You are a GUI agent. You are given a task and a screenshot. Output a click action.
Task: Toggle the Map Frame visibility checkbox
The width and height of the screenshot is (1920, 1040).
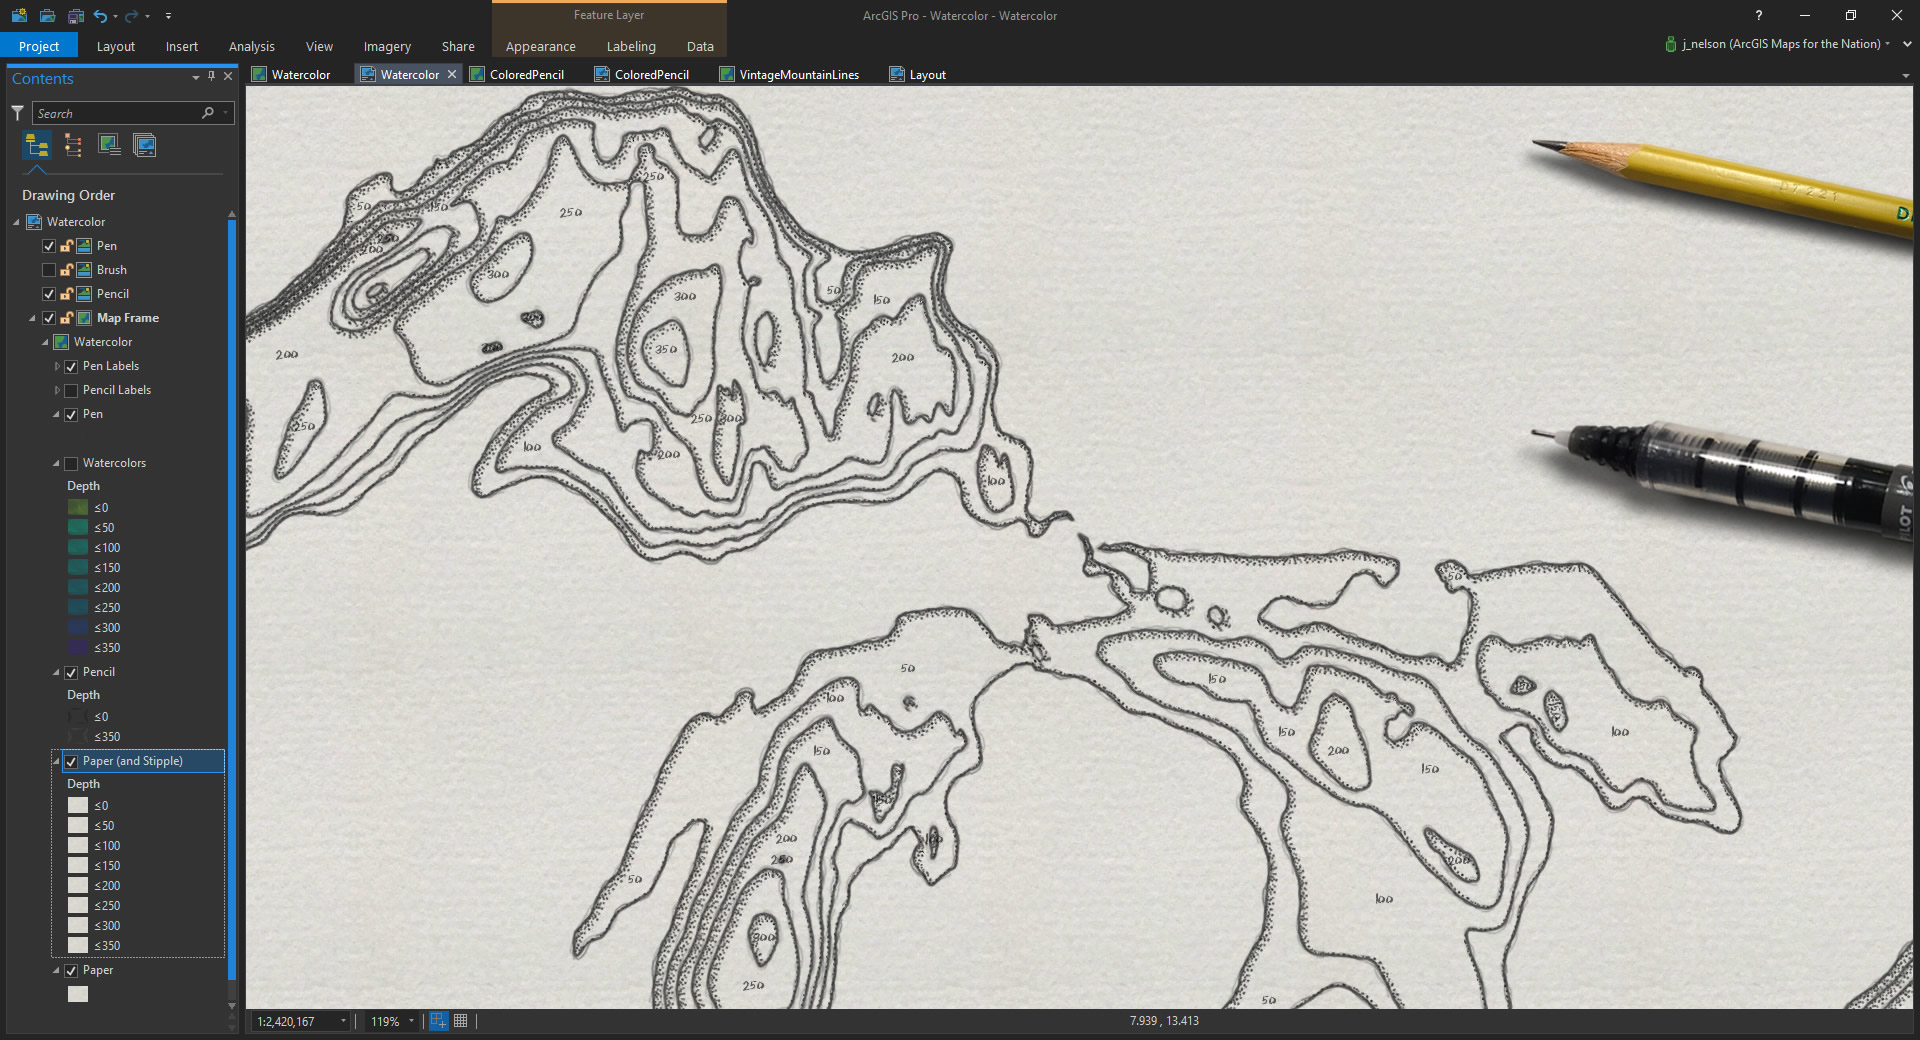[49, 318]
